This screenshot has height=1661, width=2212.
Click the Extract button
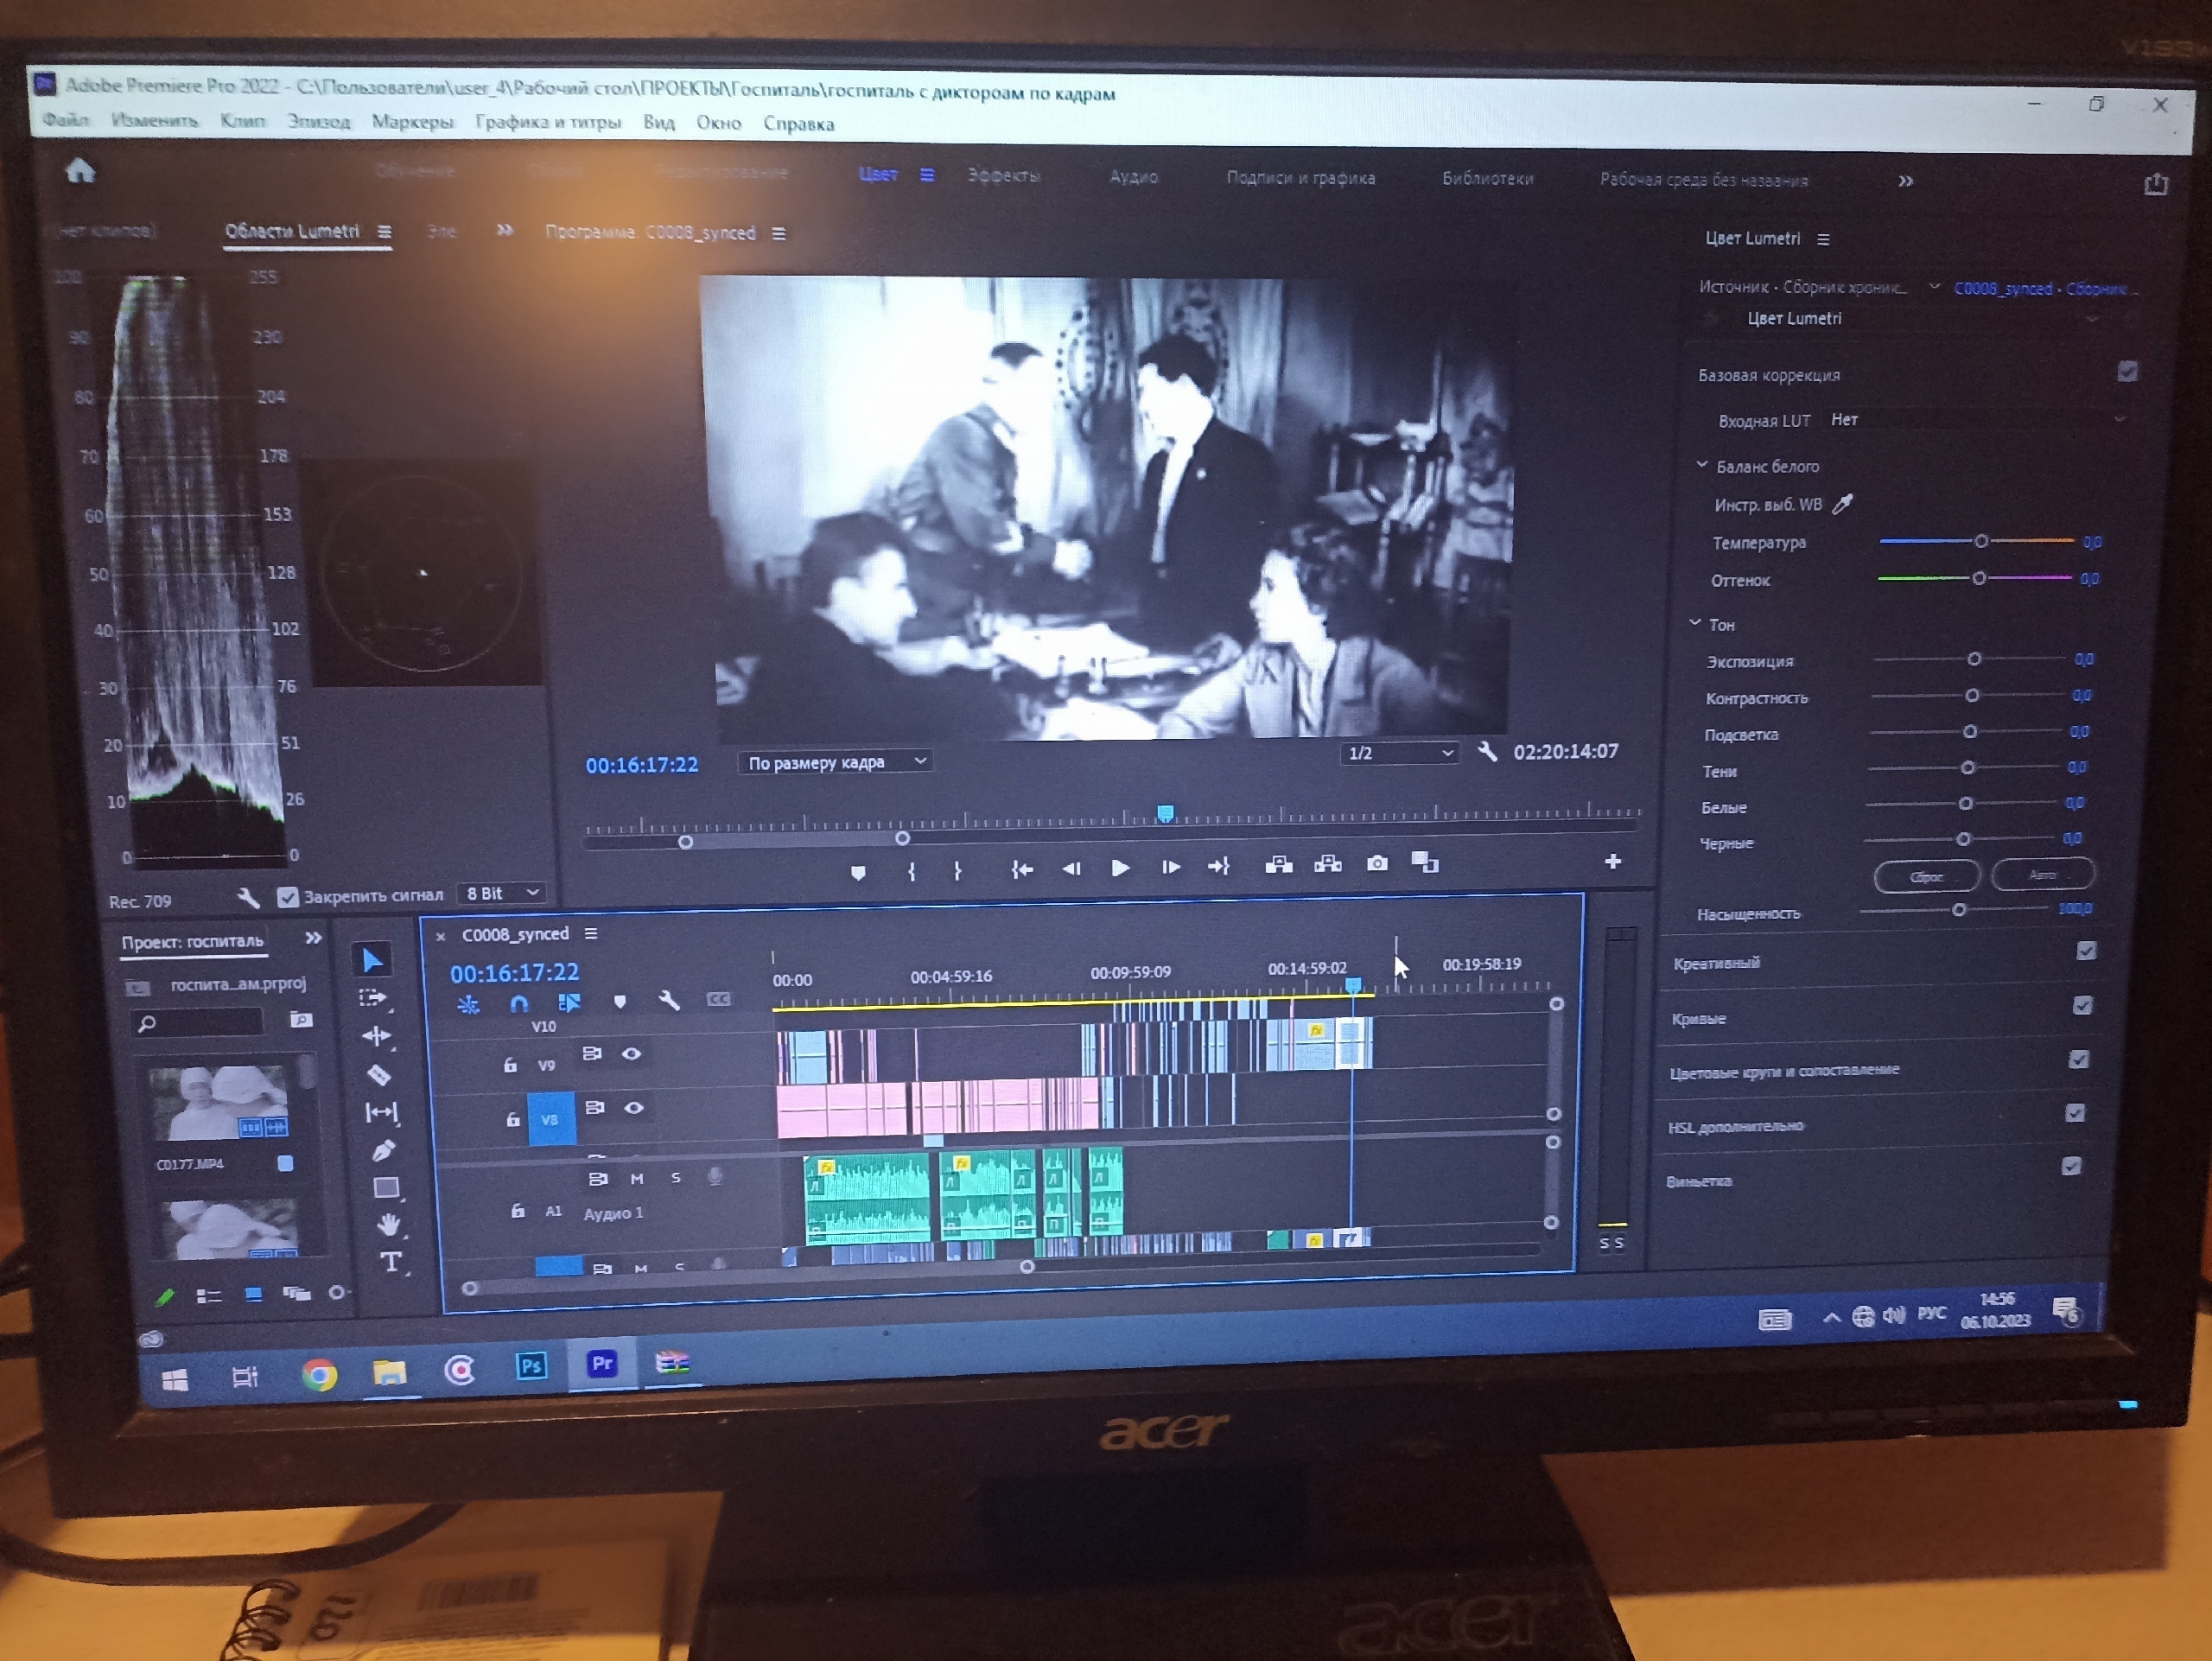1328,864
